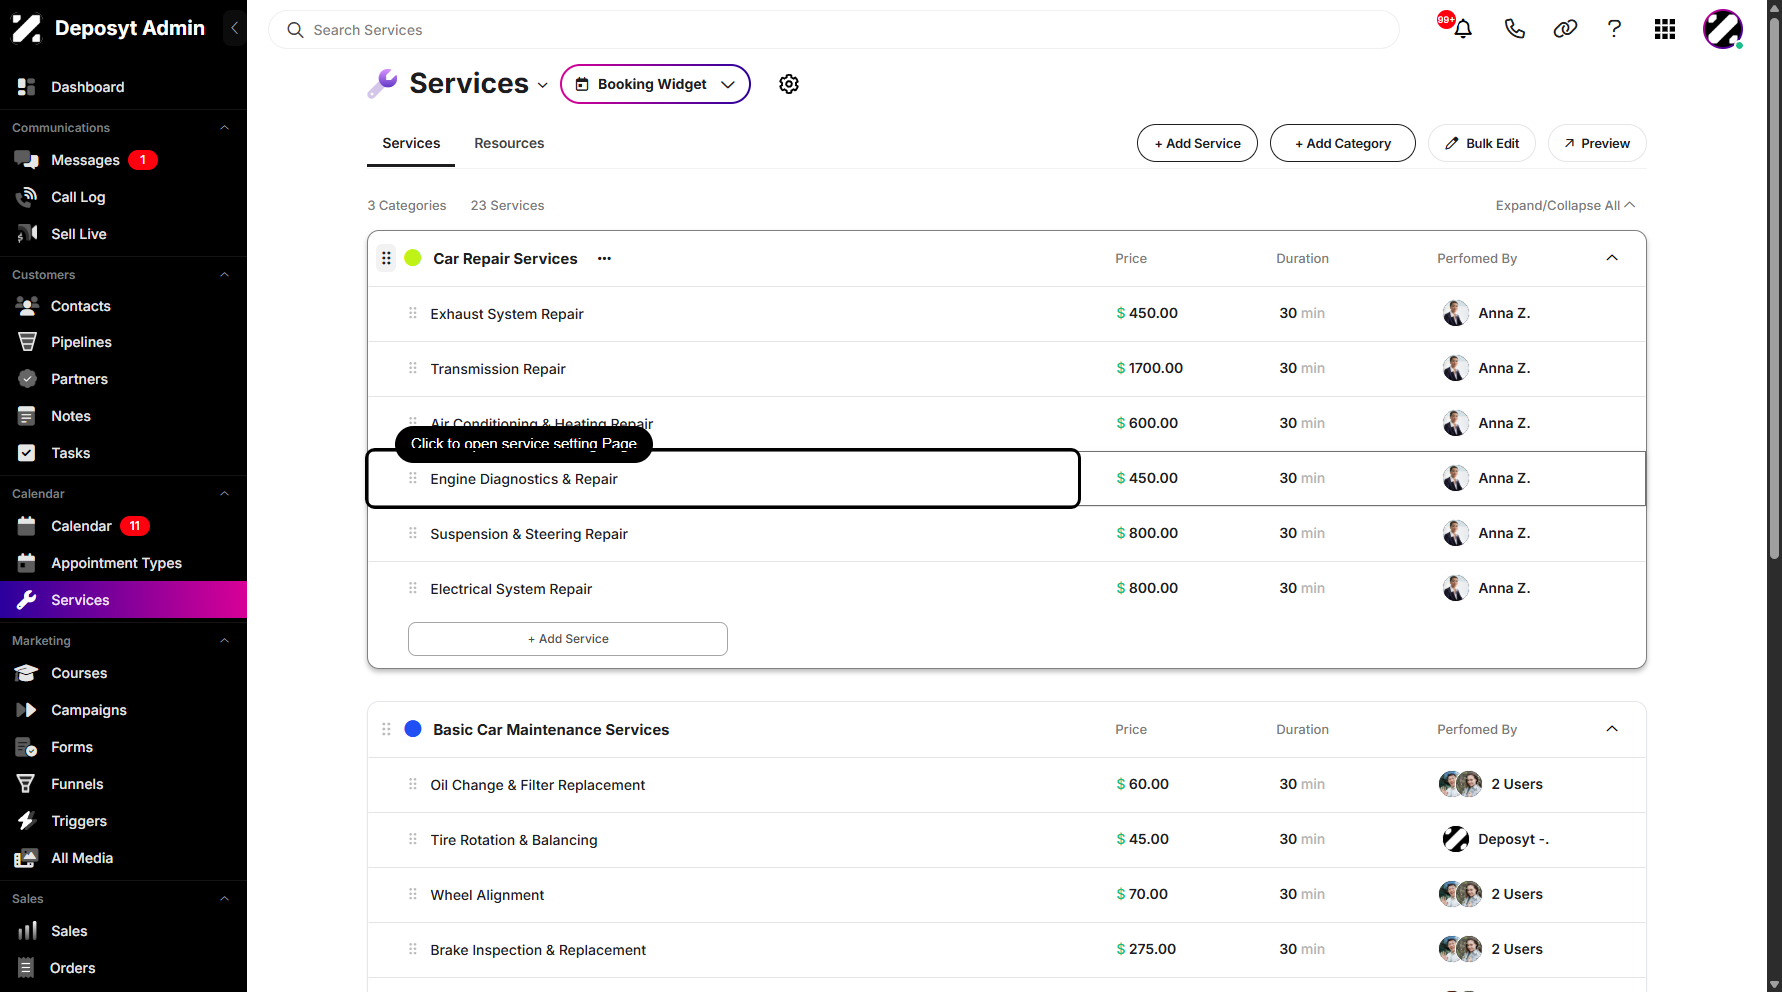Screen dimensions: 1782x992
Task: Open the notifications bell icon
Action: coord(1462,29)
